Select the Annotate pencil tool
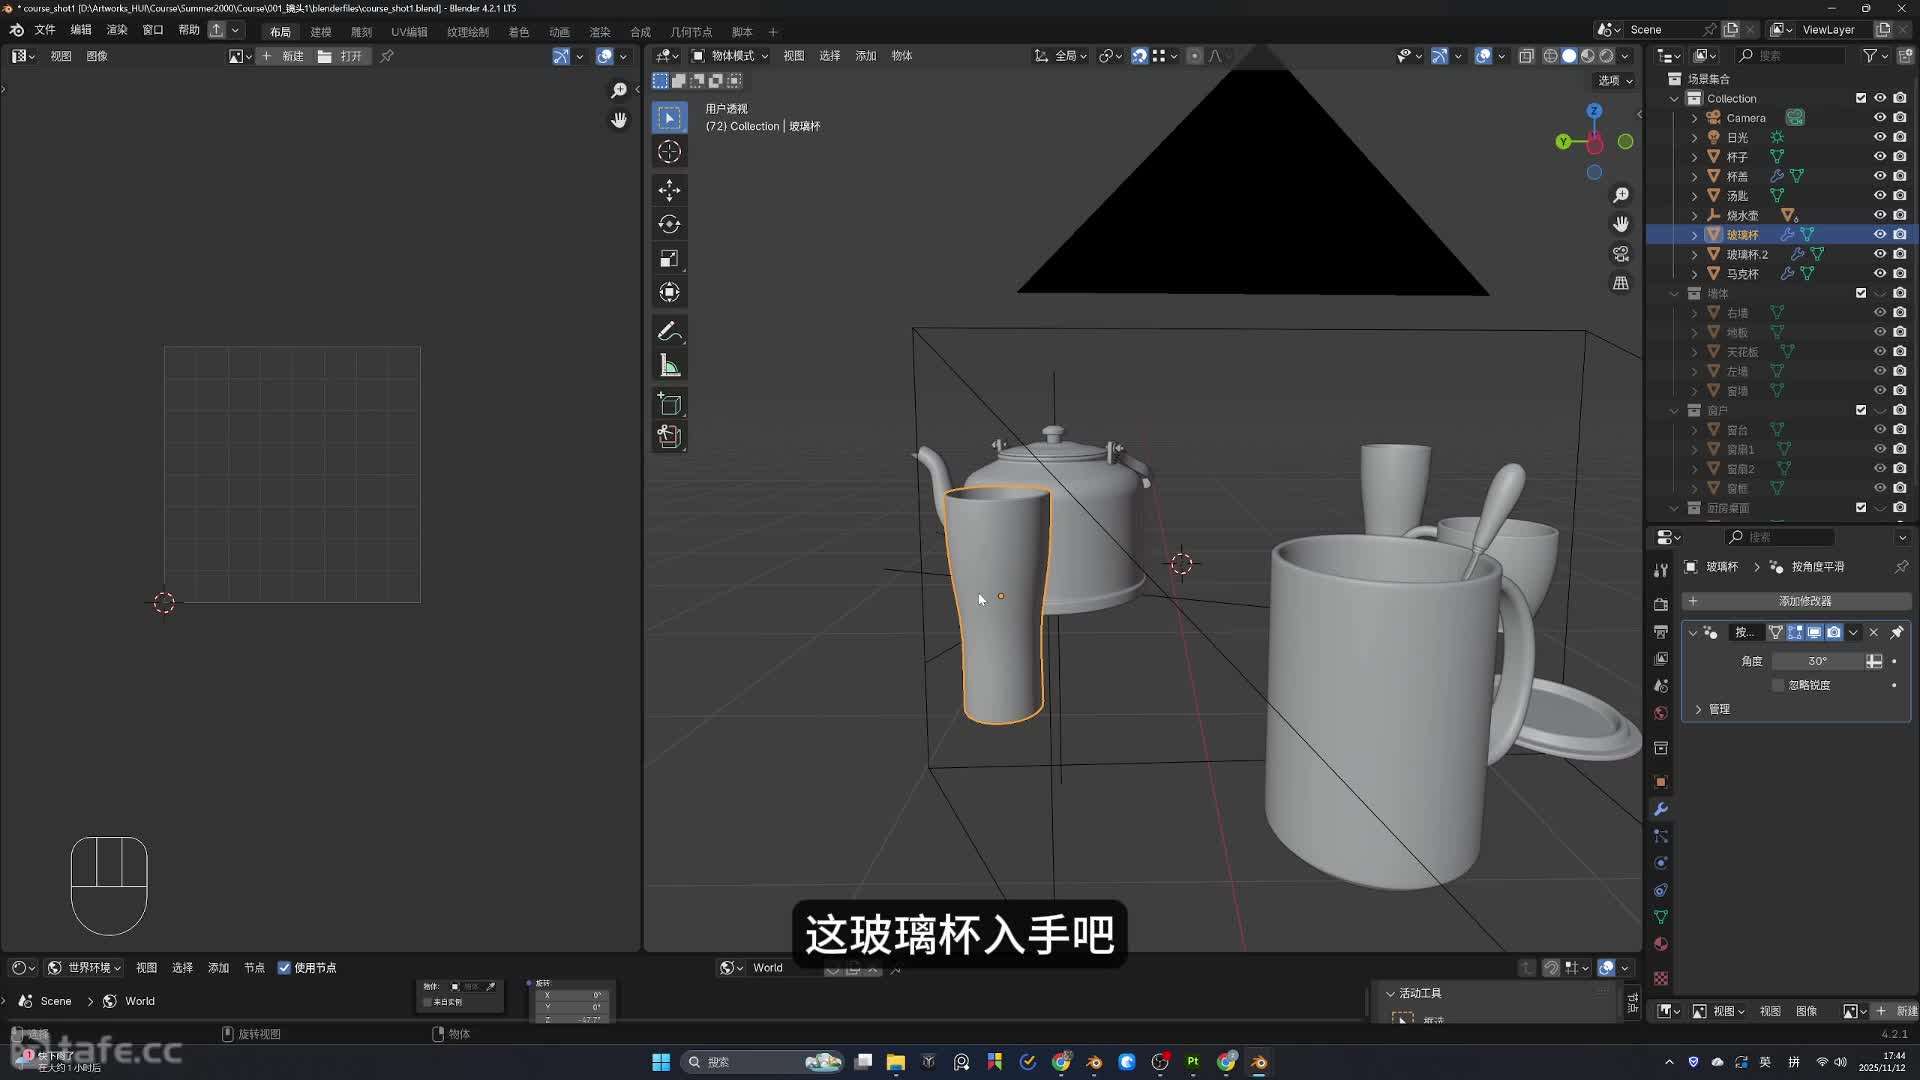This screenshot has width=1920, height=1080. (x=669, y=331)
